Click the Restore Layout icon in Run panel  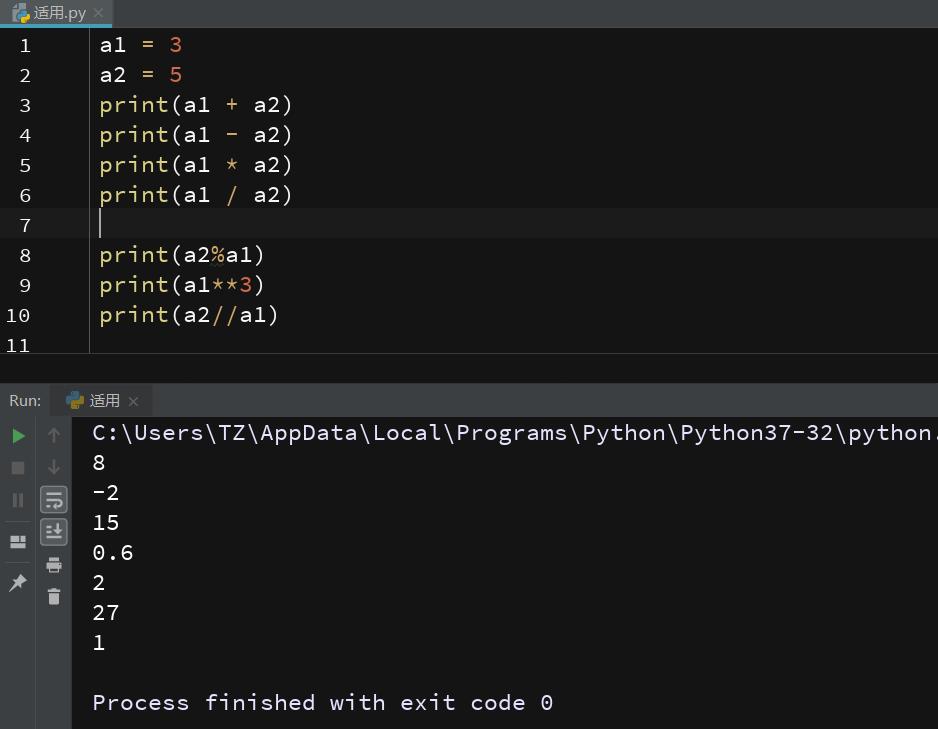[x=16, y=541]
